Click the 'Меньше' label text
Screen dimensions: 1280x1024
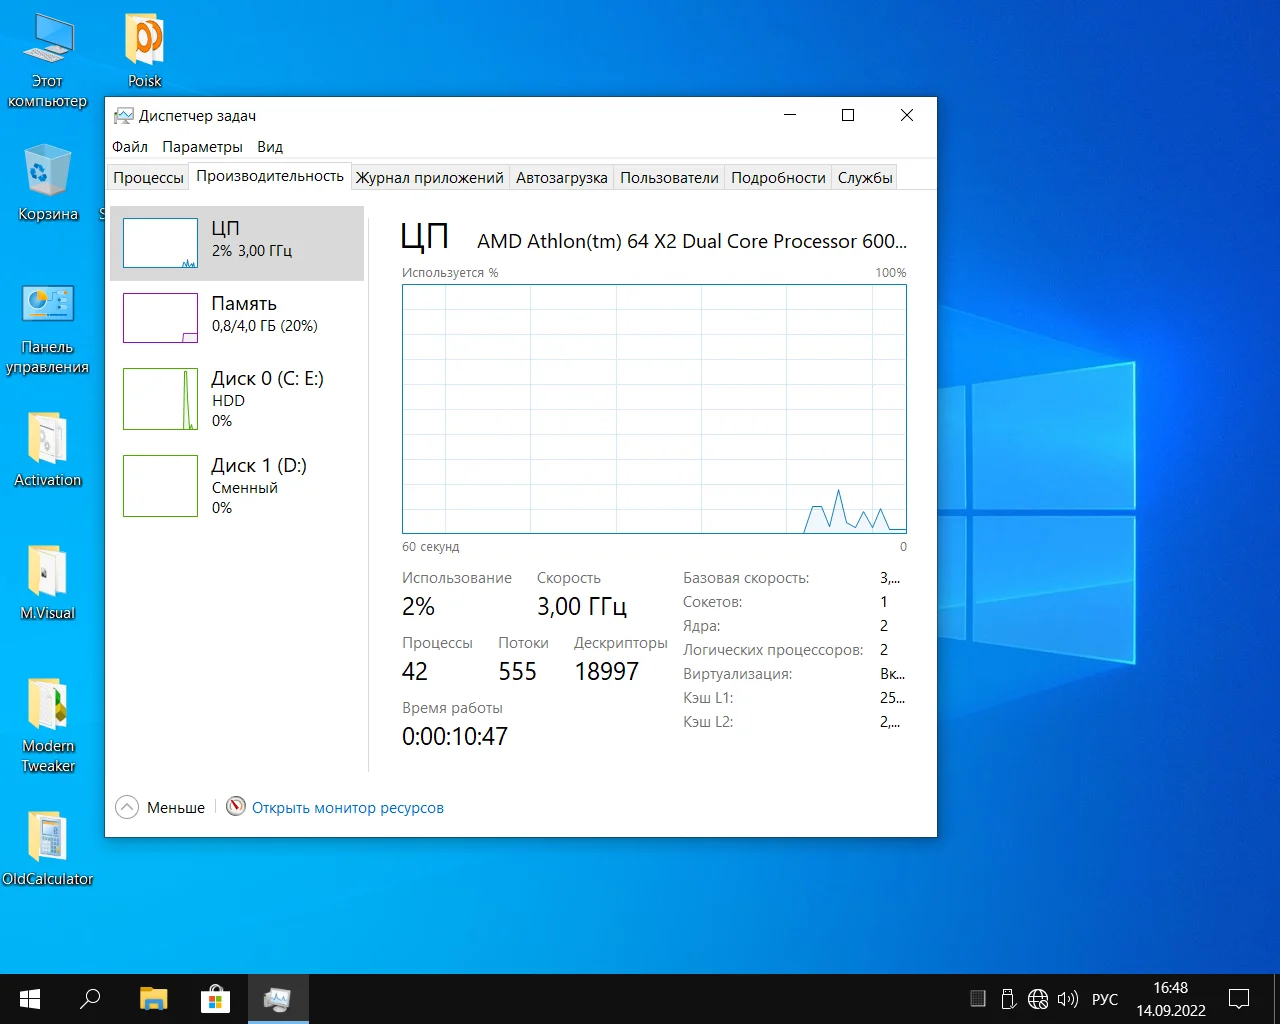pos(176,807)
